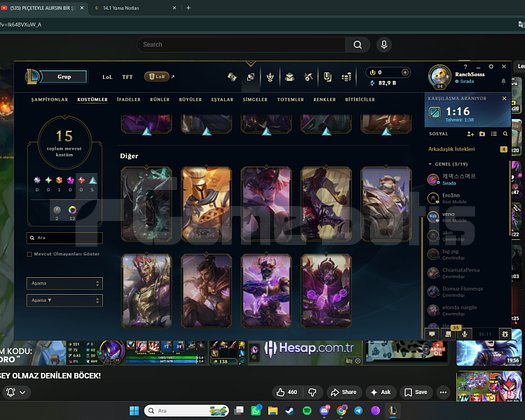Switch to the RENKLER tab
Screen dimensions: 525x420
click(x=324, y=99)
